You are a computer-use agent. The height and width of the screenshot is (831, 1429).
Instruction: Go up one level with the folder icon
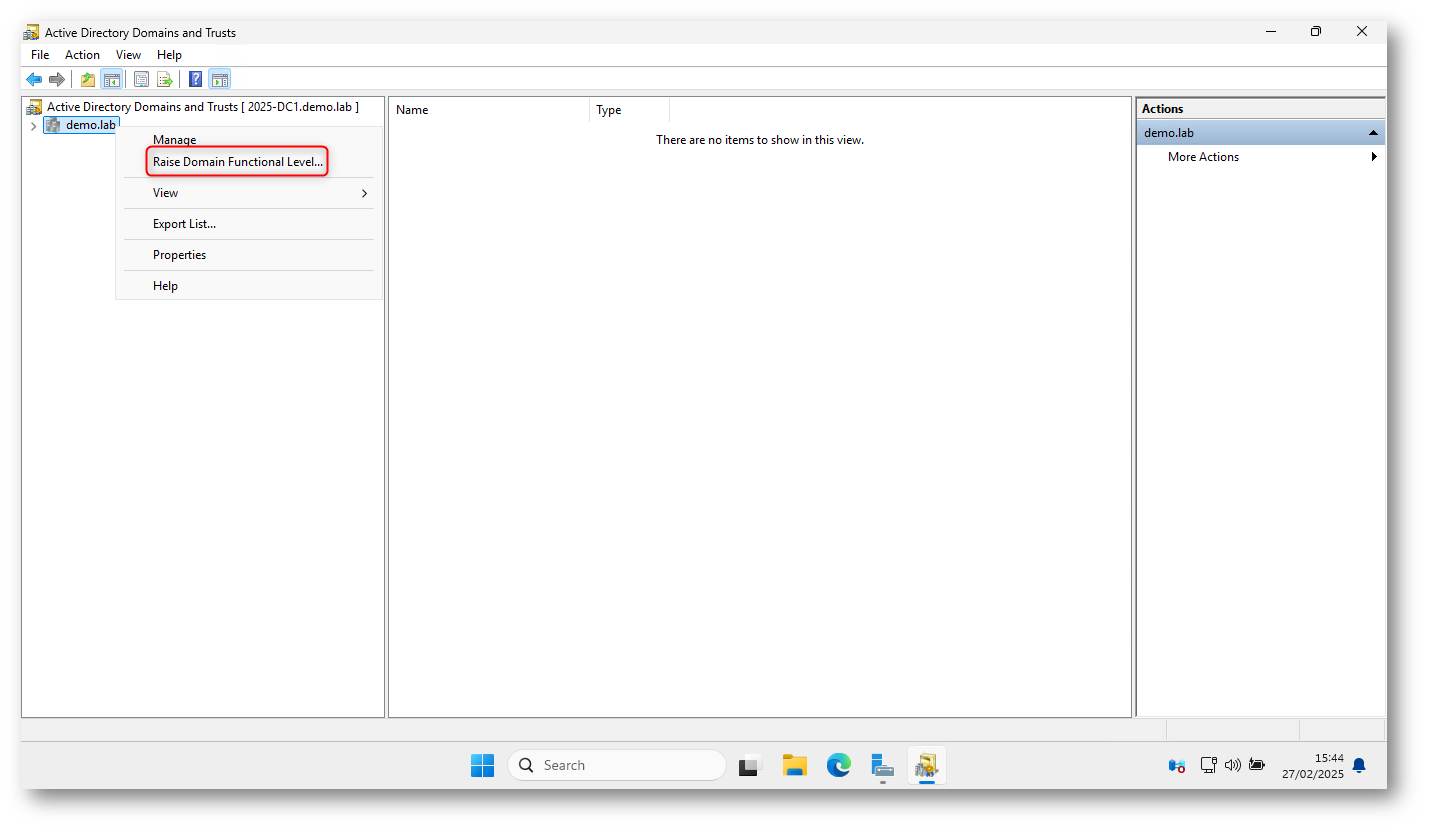88,79
